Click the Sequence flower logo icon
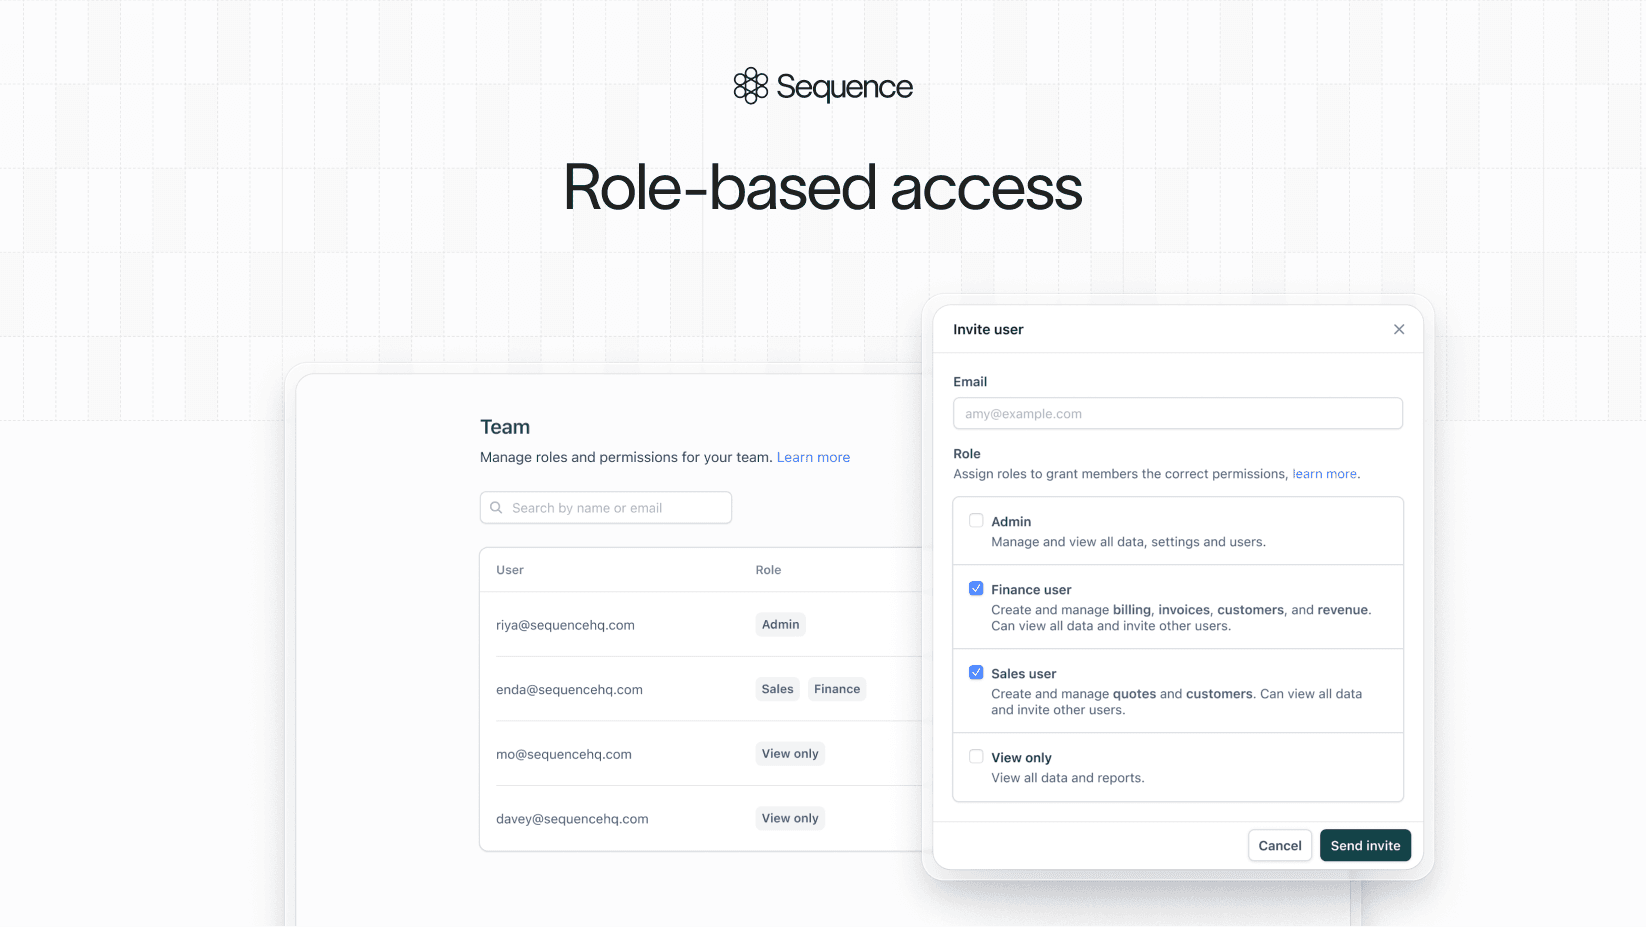The width and height of the screenshot is (1646, 927). click(750, 86)
